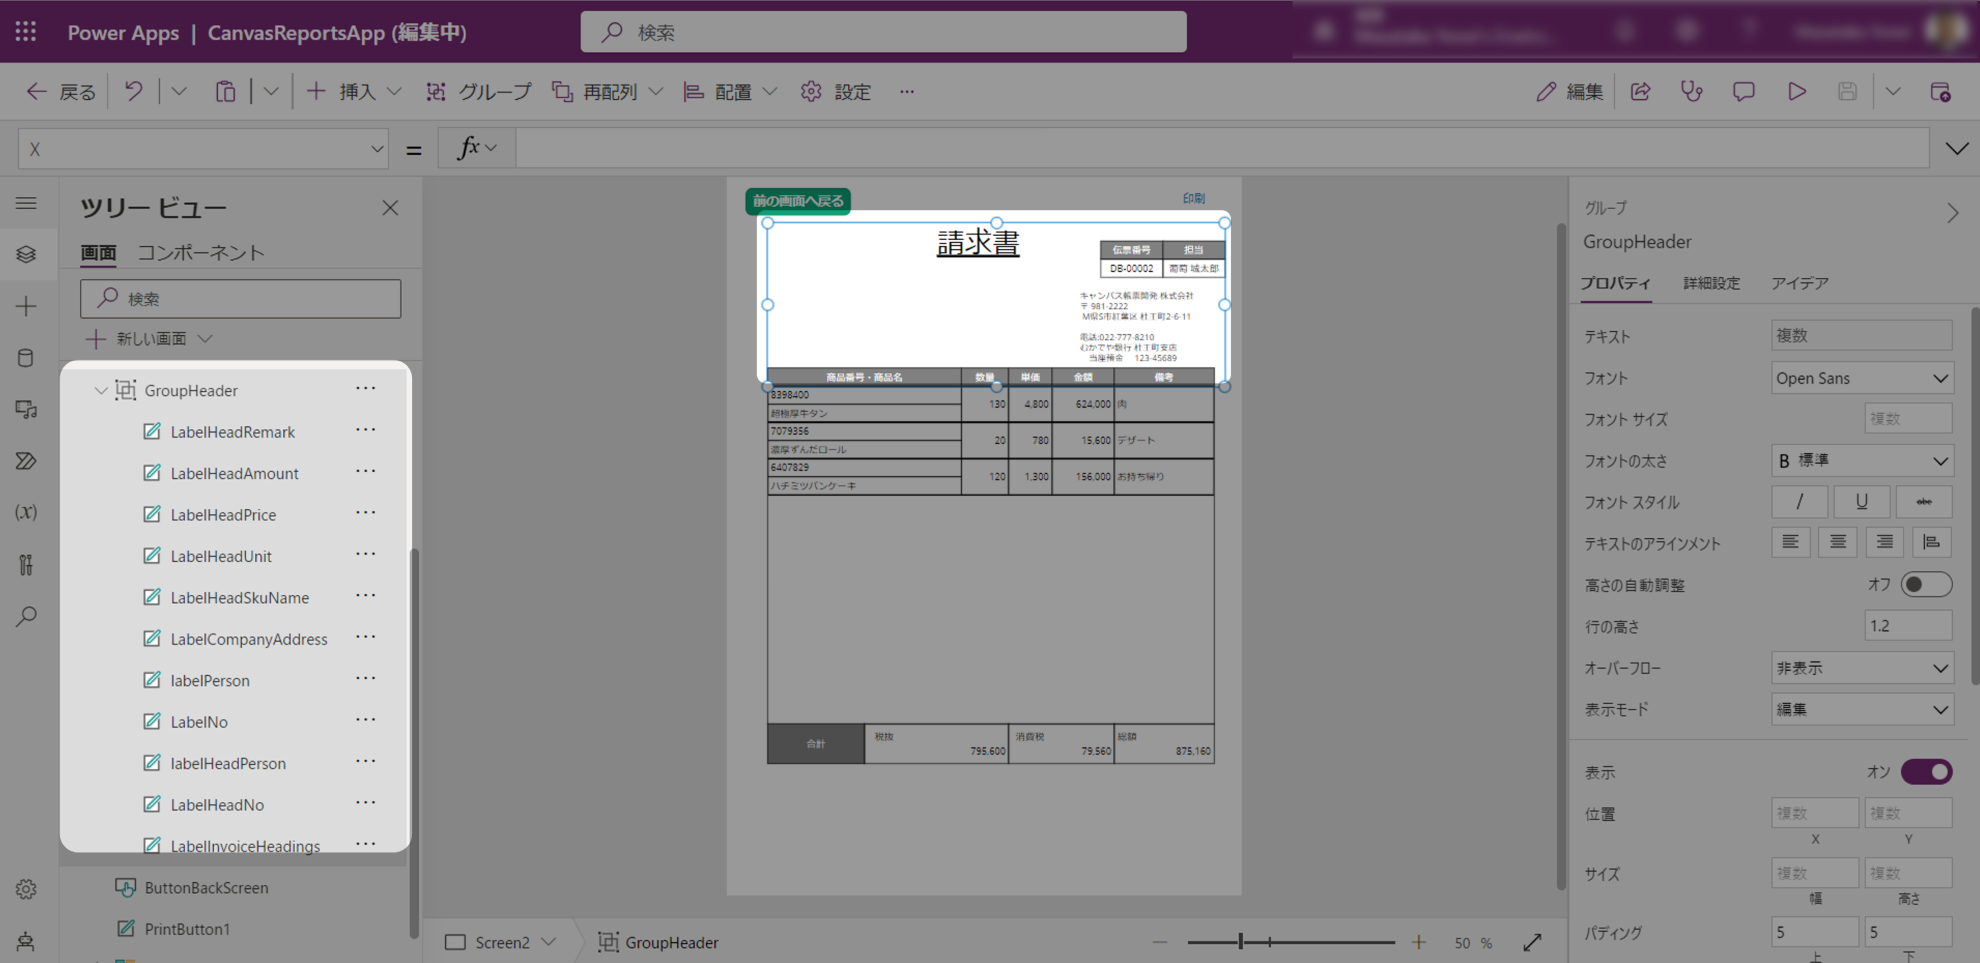
Task: Open the media icon in left rail
Action: pos(27,409)
